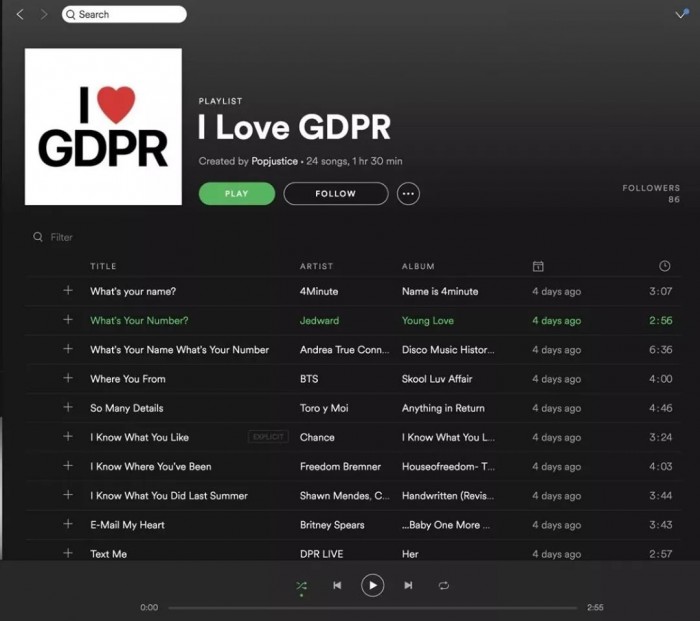Open album Name is 4minute

click(440, 292)
